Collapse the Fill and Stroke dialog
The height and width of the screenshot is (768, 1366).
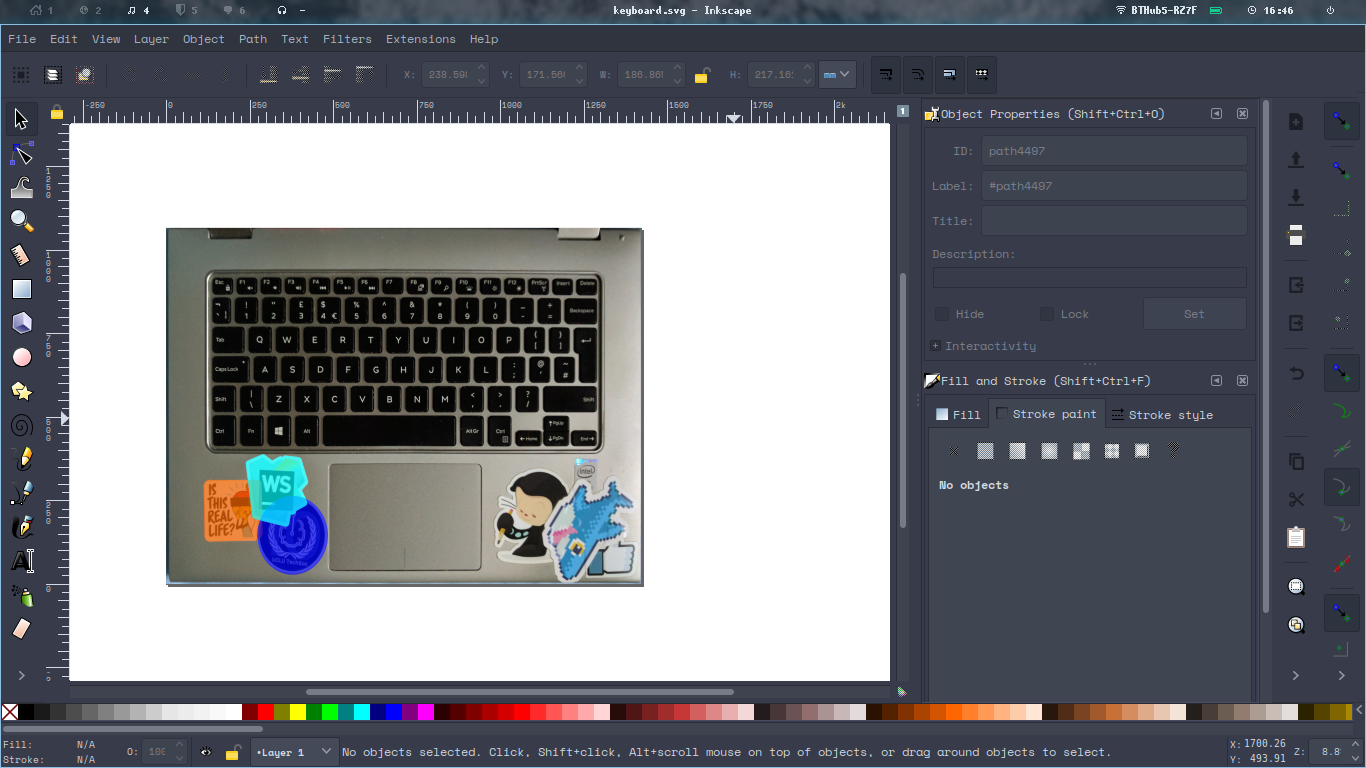(x=1216, y=381)
